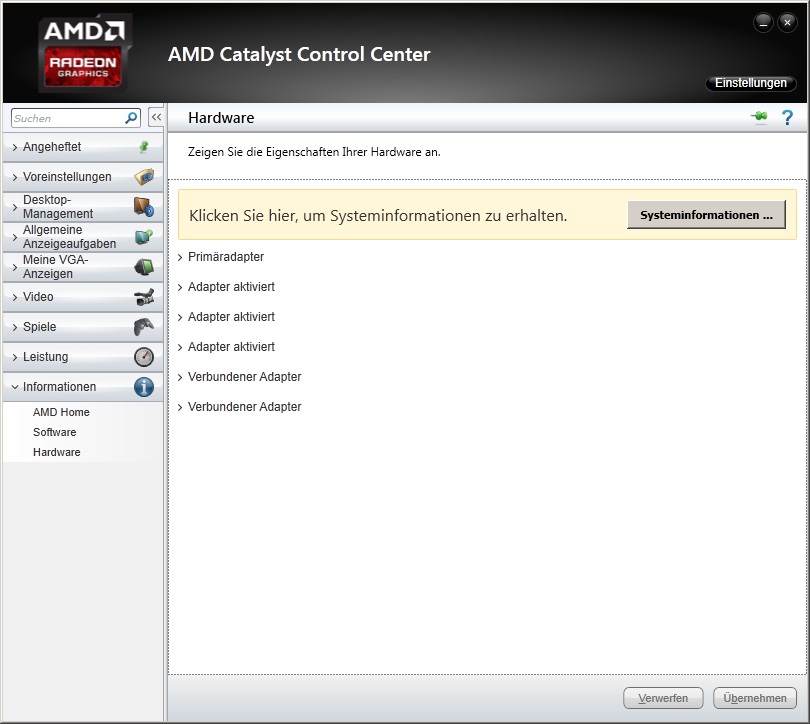Click the Leistung gauge icon
Image resolution: width=810 pixels, height=724 pixels.
(x=144, y=357)
